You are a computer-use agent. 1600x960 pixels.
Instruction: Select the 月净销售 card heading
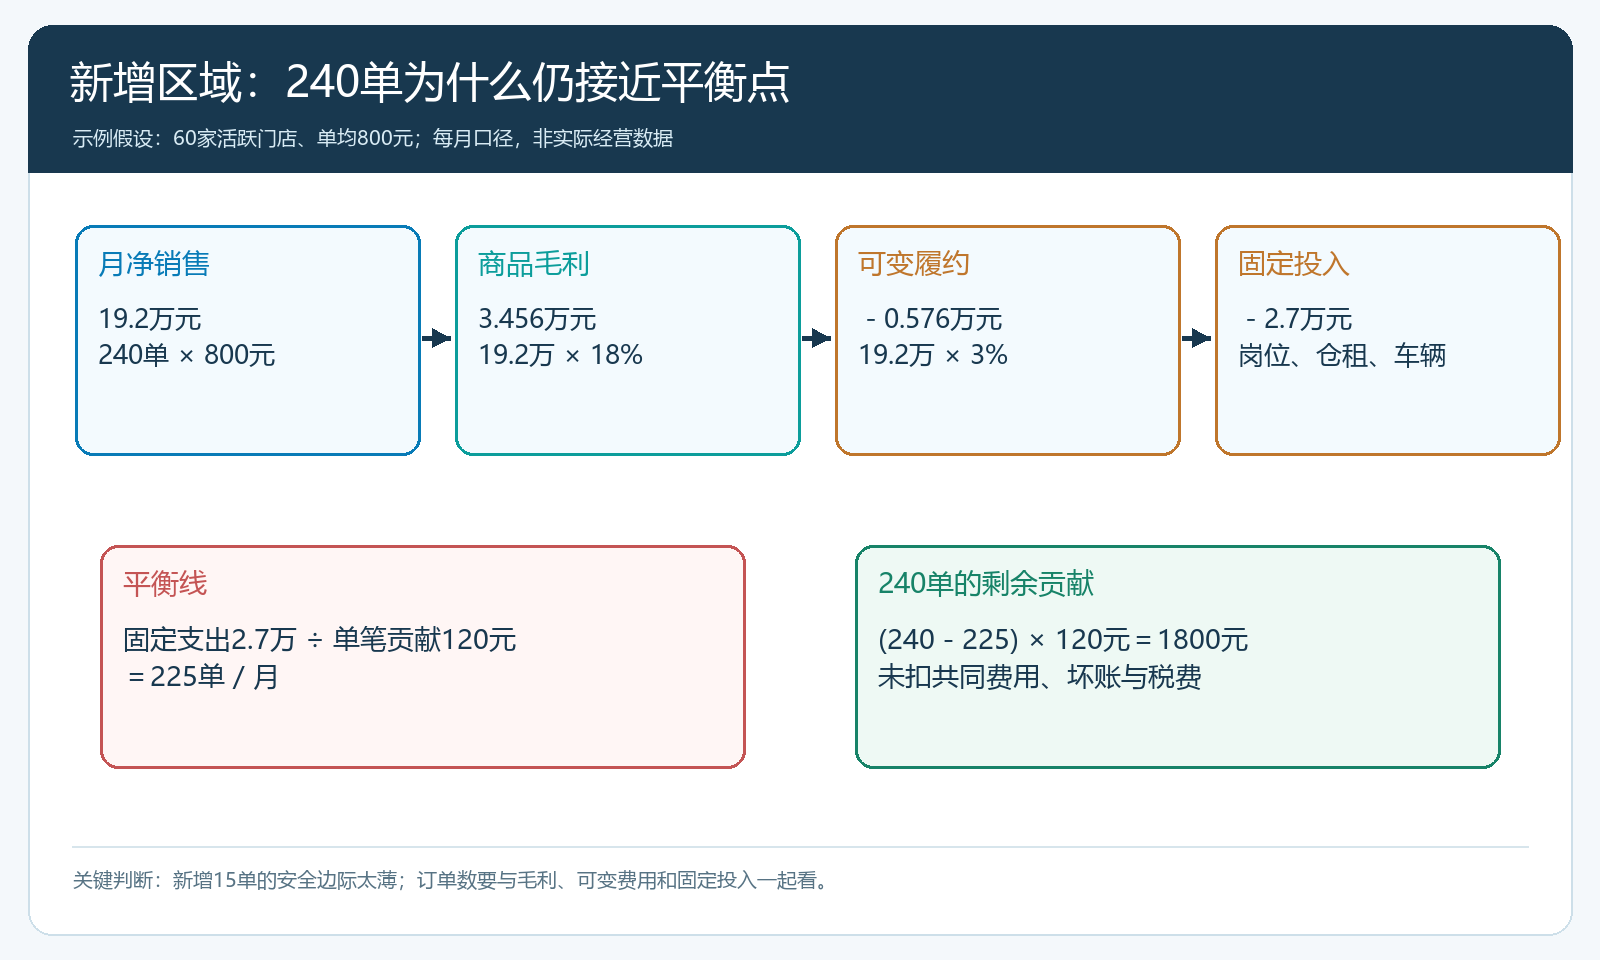click(154, 263)
